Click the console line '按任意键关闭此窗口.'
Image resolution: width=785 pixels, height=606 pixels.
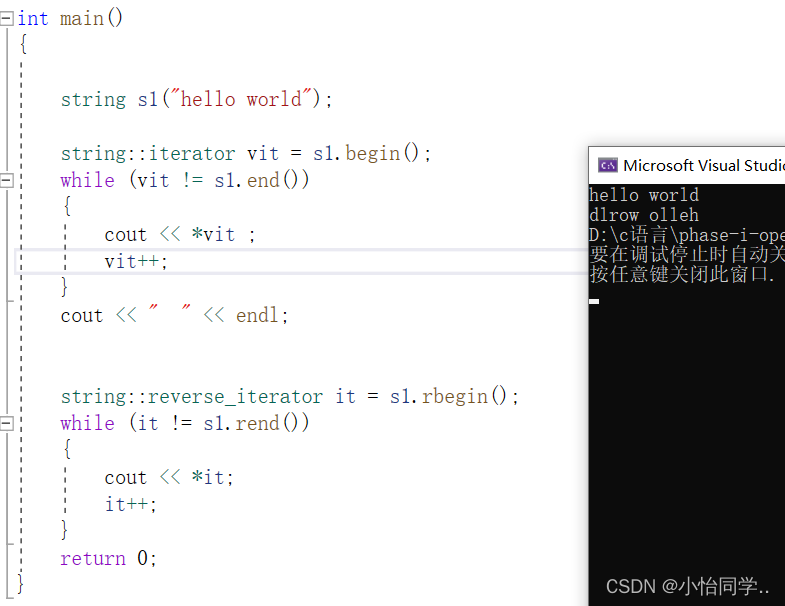[x=682, y=274]
